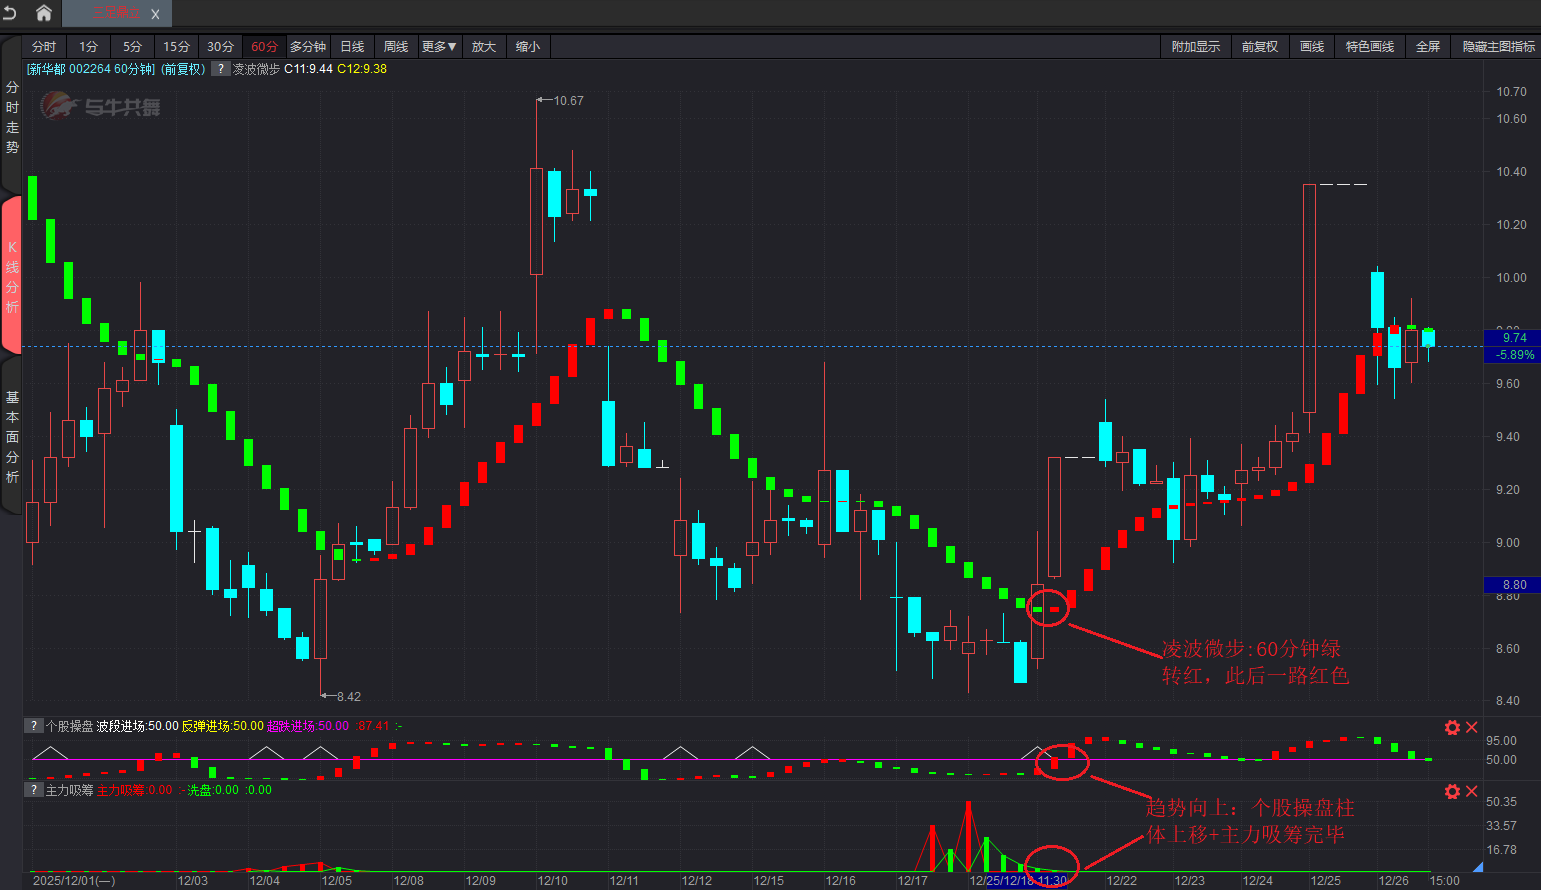Open the 前复权 adjustment dropdown
Screen dimensions: 1541x890
[1259, 47]
